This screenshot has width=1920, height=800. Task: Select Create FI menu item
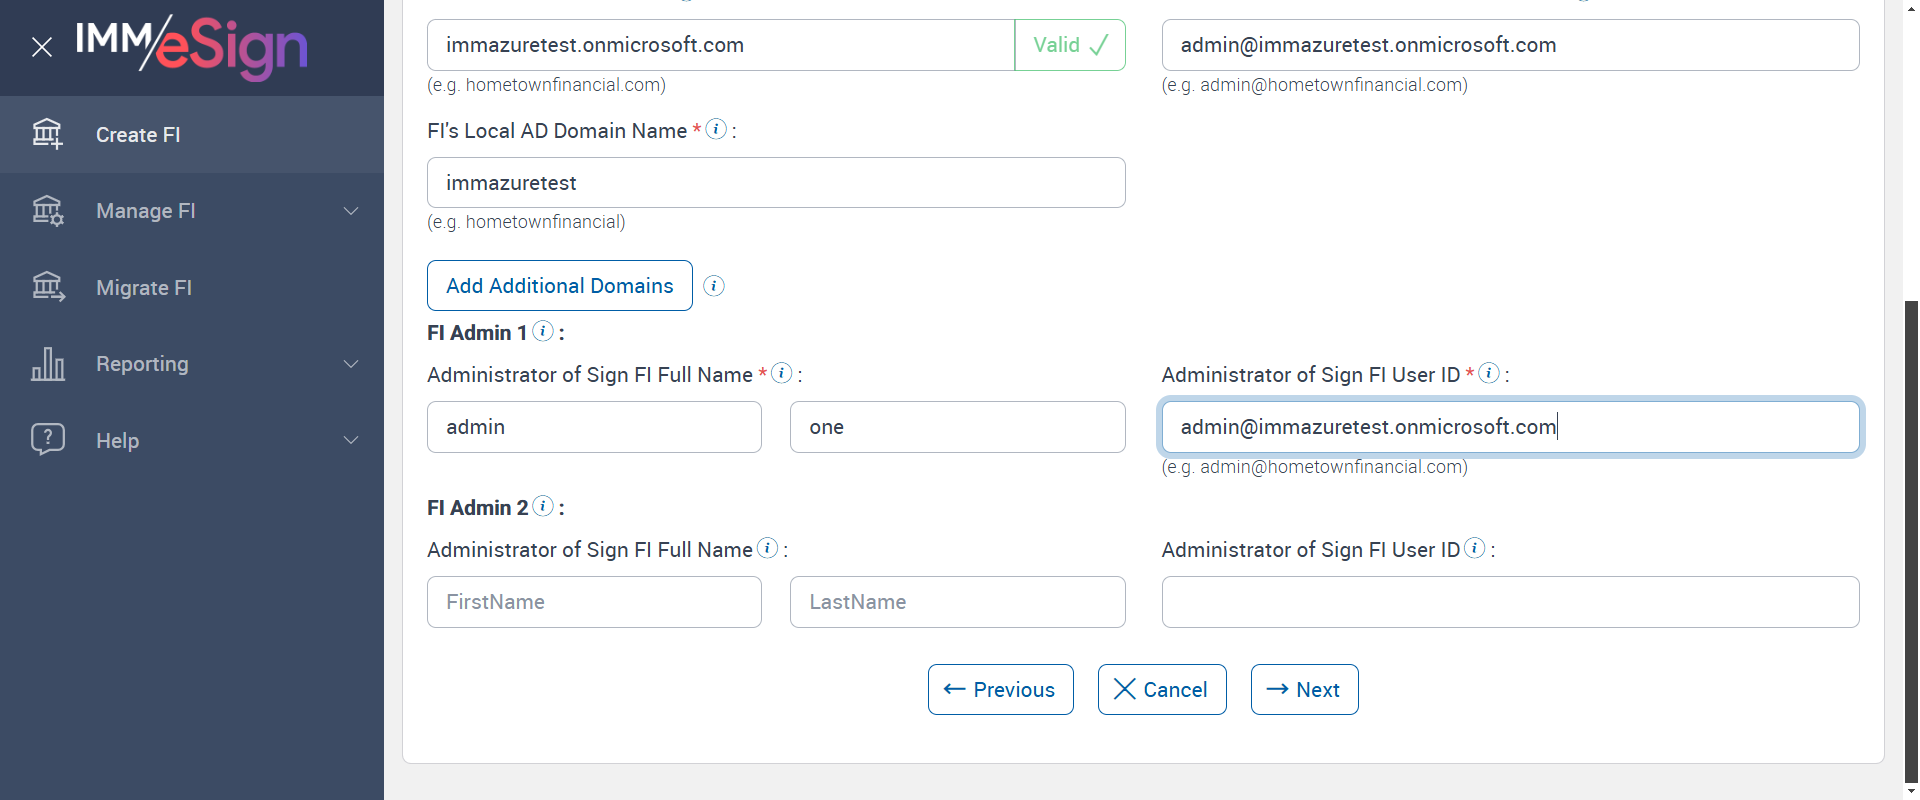point(138,135)
